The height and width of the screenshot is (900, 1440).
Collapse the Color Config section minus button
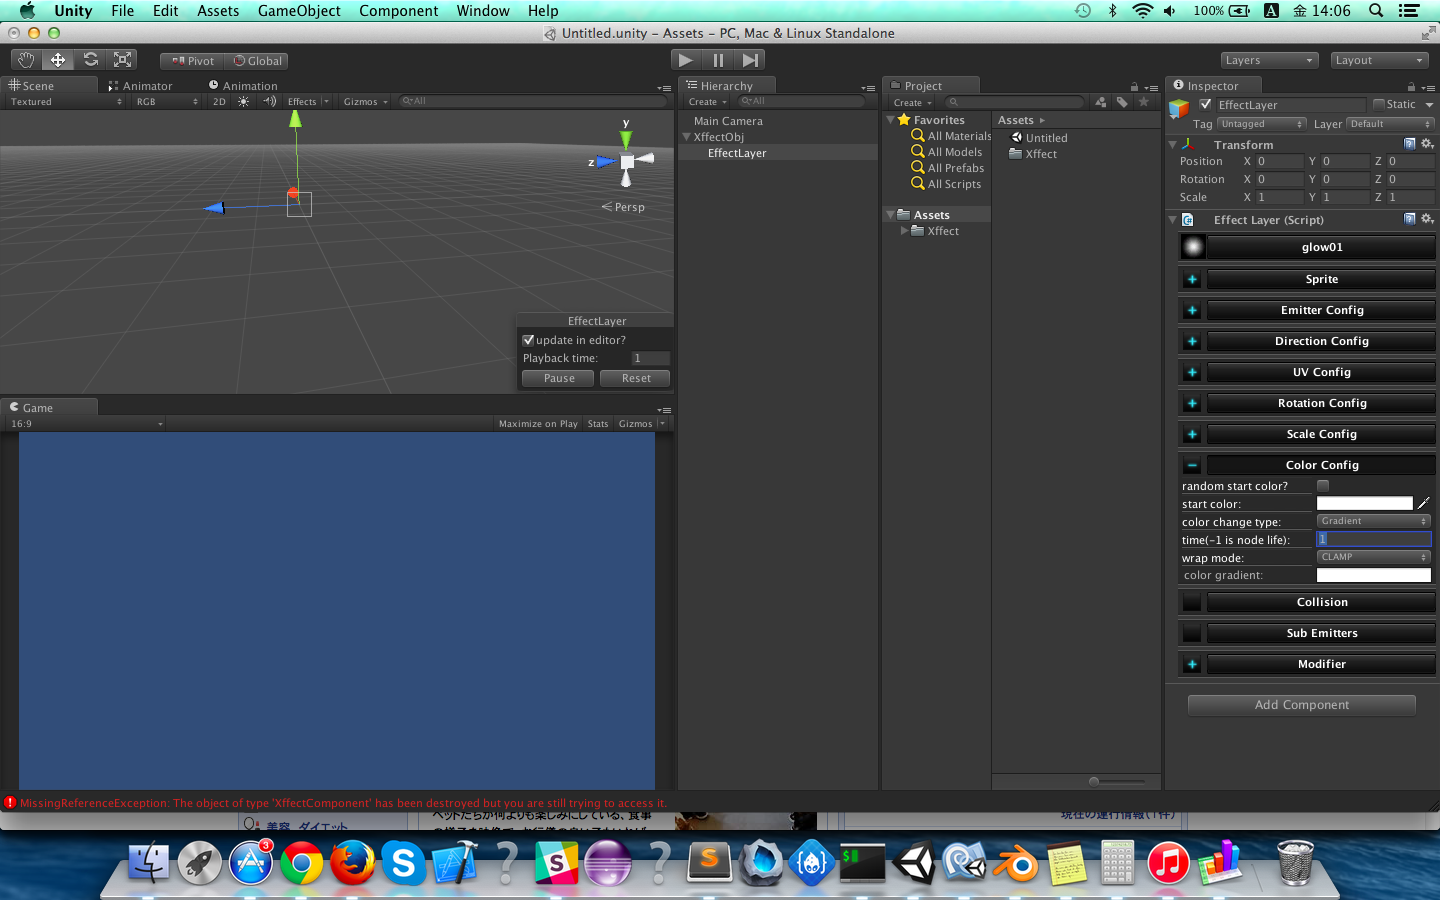pyautogui.click(x=1192, y=465)
